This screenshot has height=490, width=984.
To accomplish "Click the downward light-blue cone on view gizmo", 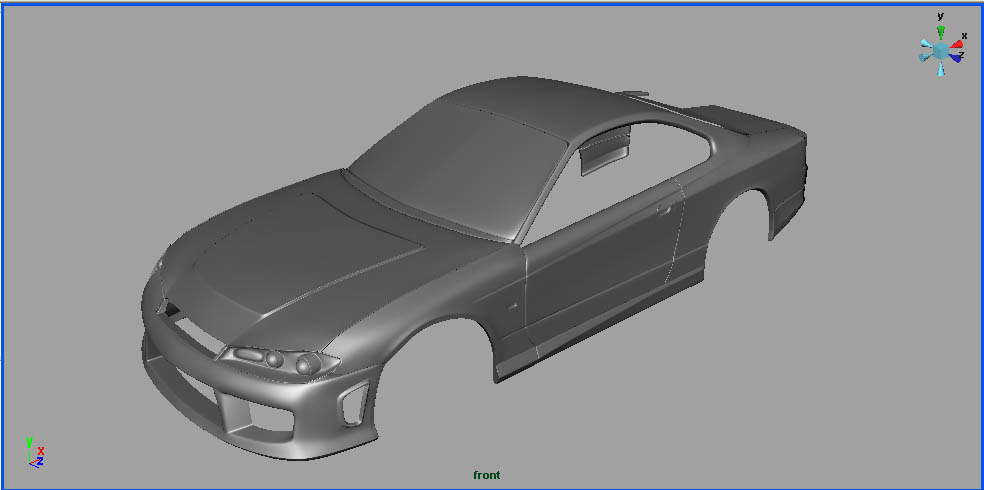I will [x=941, y=68].
